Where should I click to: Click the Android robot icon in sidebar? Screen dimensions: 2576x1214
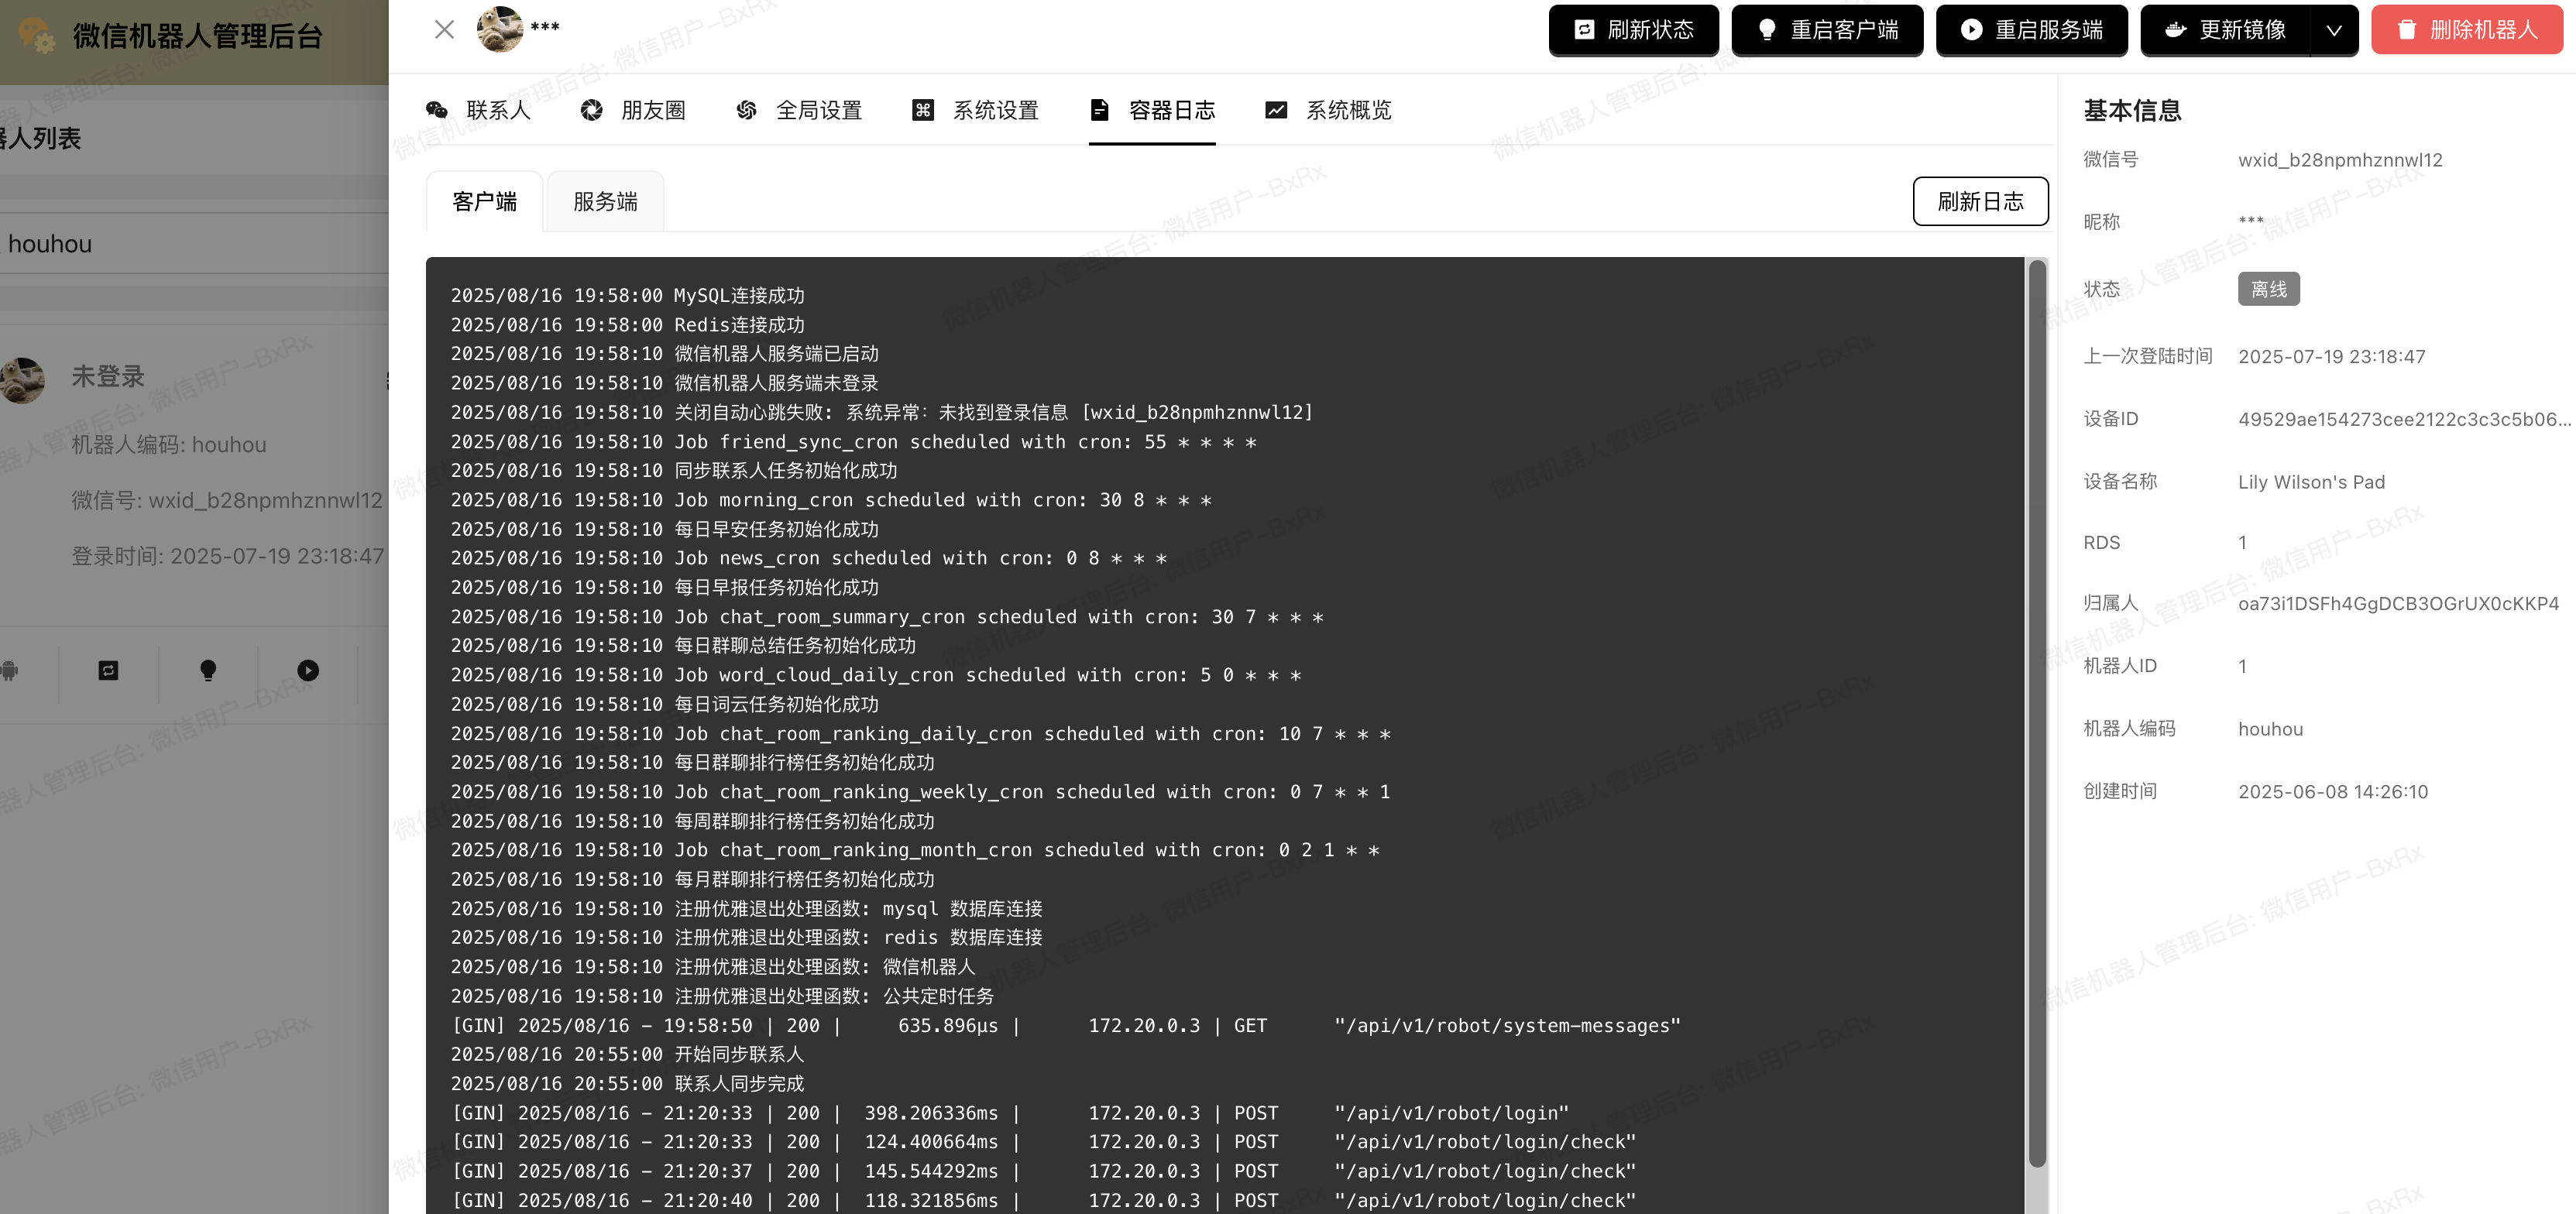tap(9, 672)
